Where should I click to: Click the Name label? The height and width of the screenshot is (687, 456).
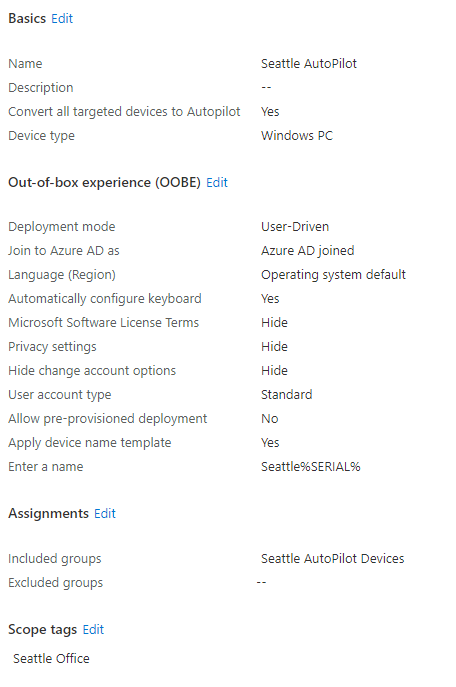click(25, 64)
